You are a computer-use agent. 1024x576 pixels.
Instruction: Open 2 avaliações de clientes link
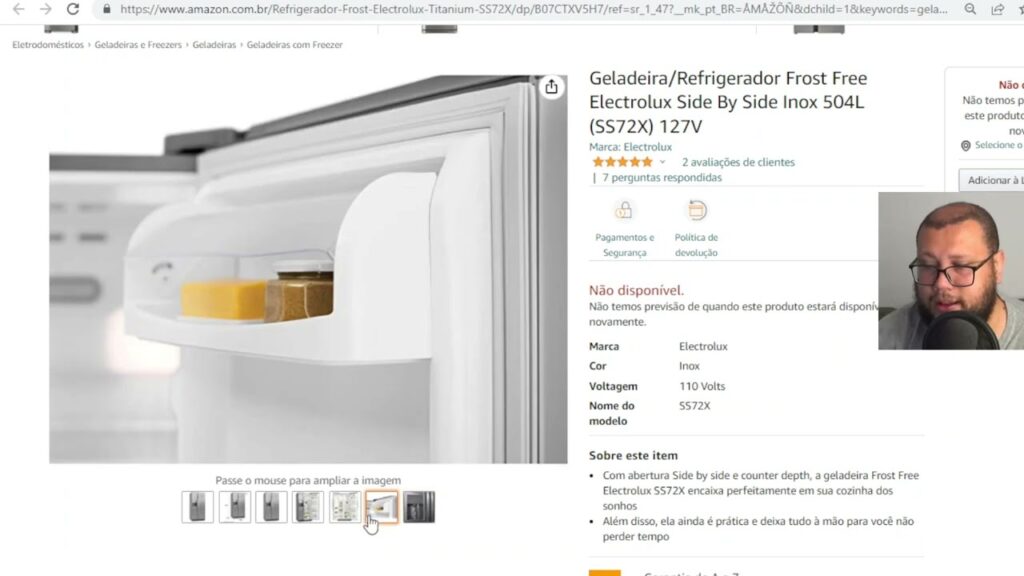tap(738, 162)
